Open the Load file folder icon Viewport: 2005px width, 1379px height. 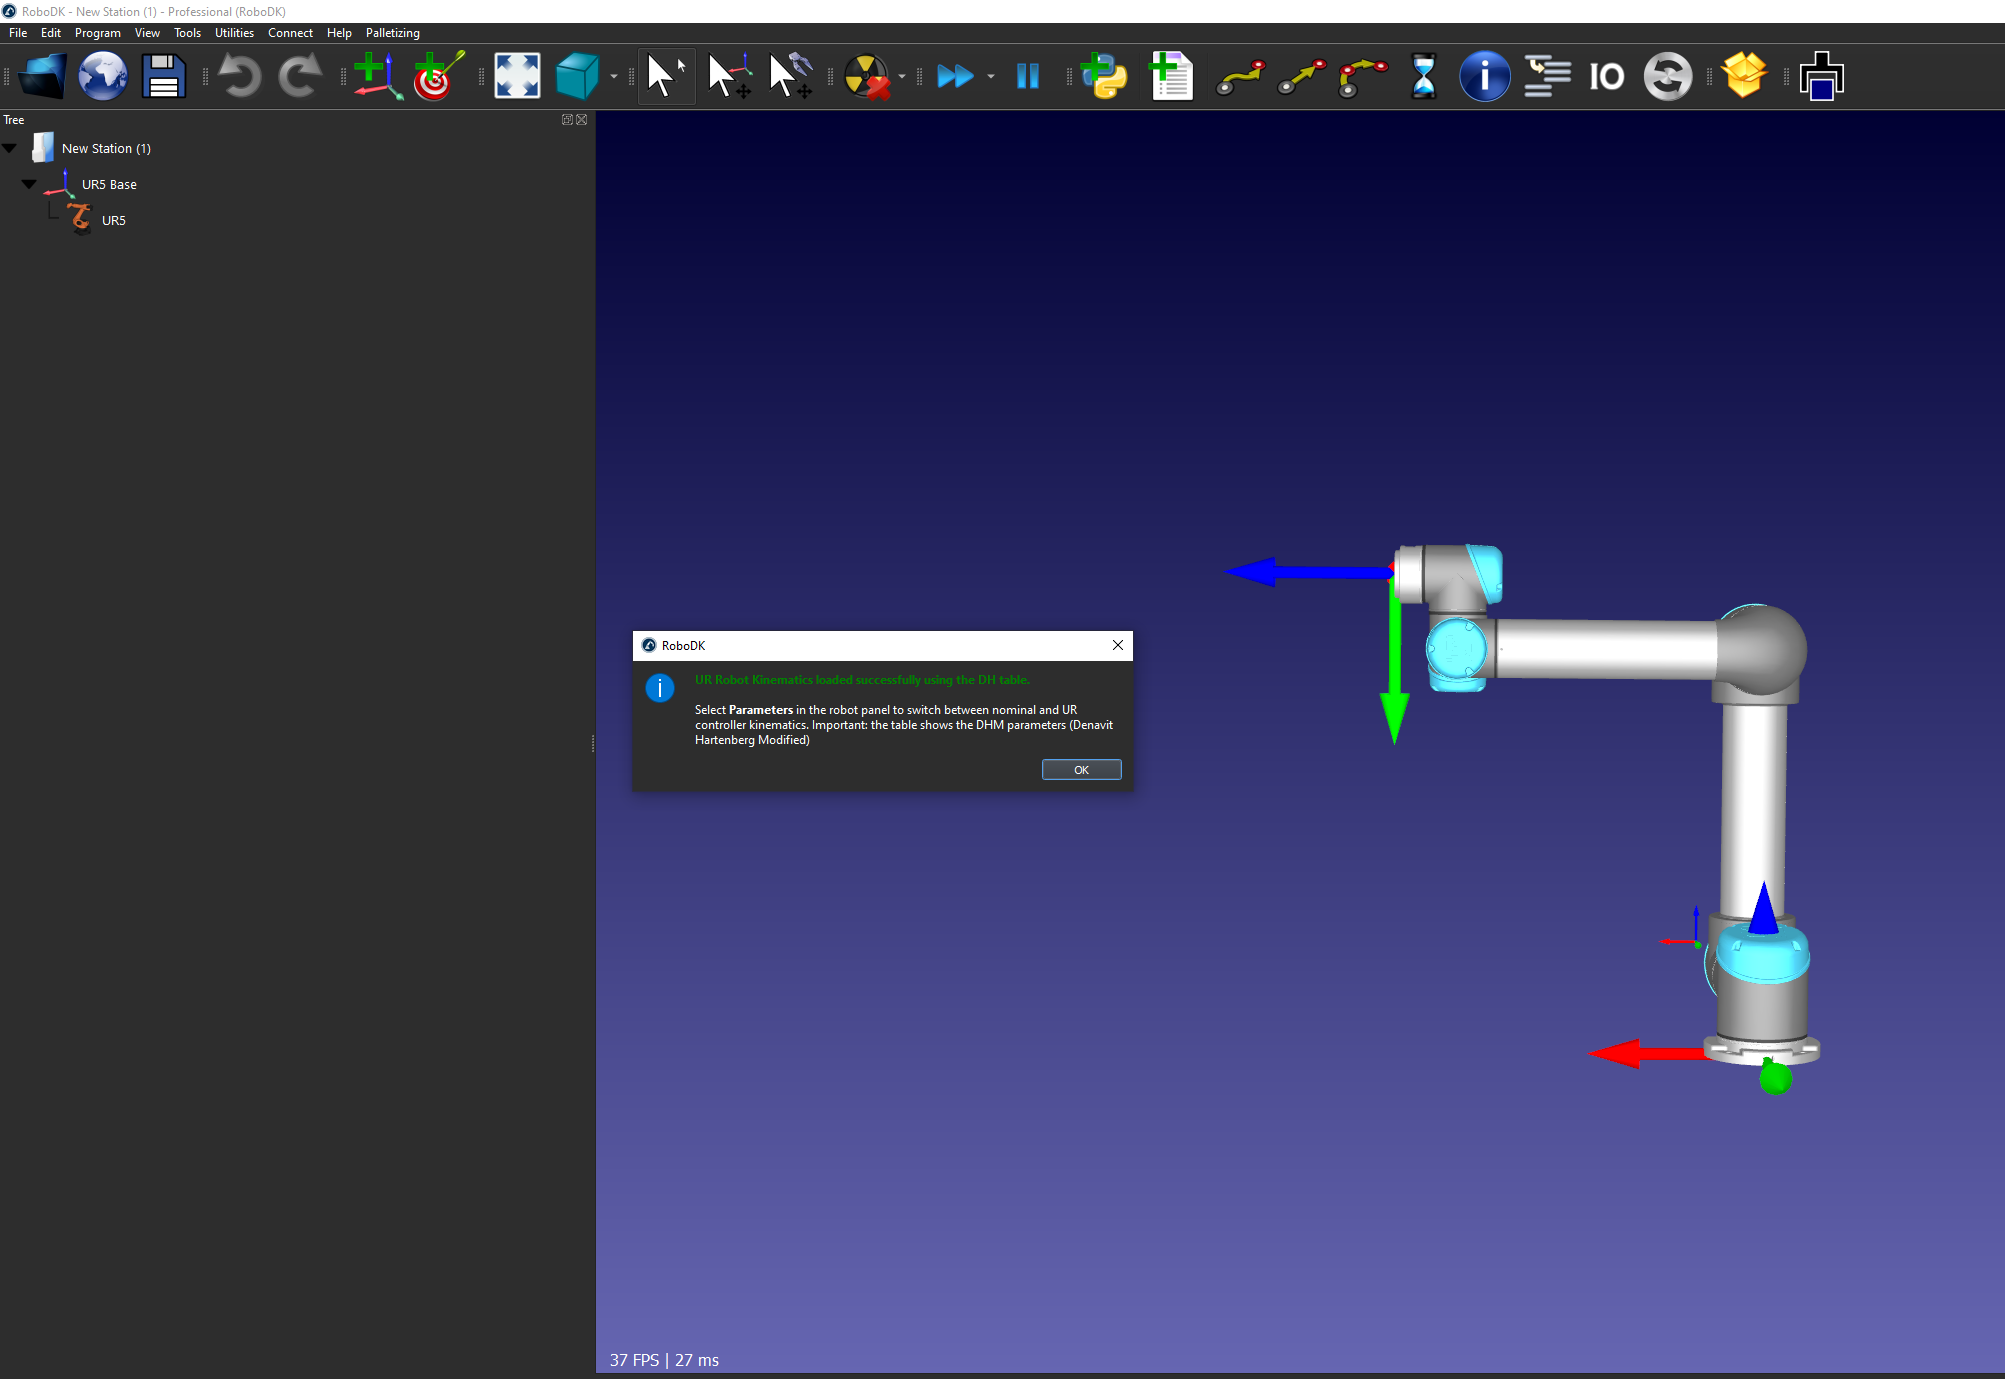point(42,76)
